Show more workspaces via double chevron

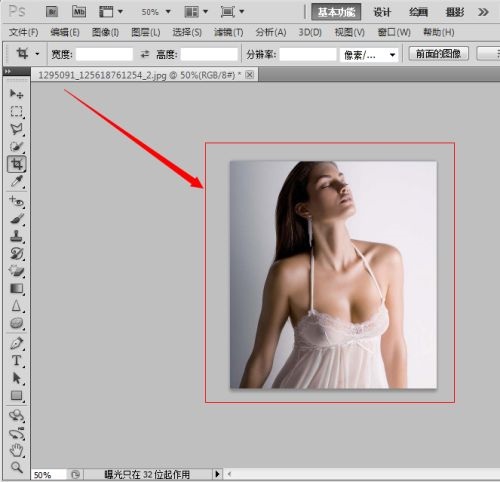point(483,12)
